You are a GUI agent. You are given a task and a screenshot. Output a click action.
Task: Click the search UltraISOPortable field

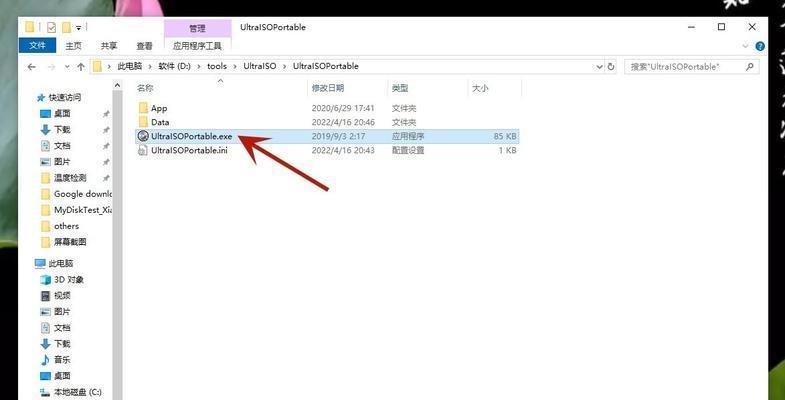click(691, 67)
